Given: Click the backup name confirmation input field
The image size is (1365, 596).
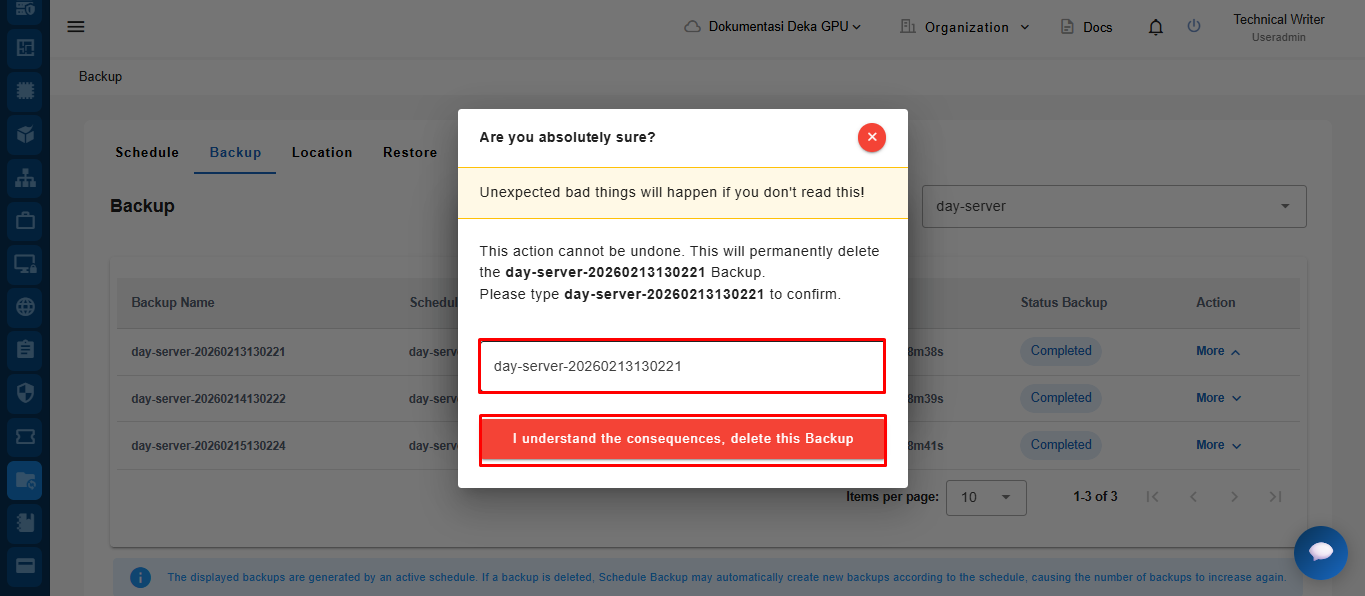Looking at the screenshot, I should pyautogui.click(x=682, y=366).
